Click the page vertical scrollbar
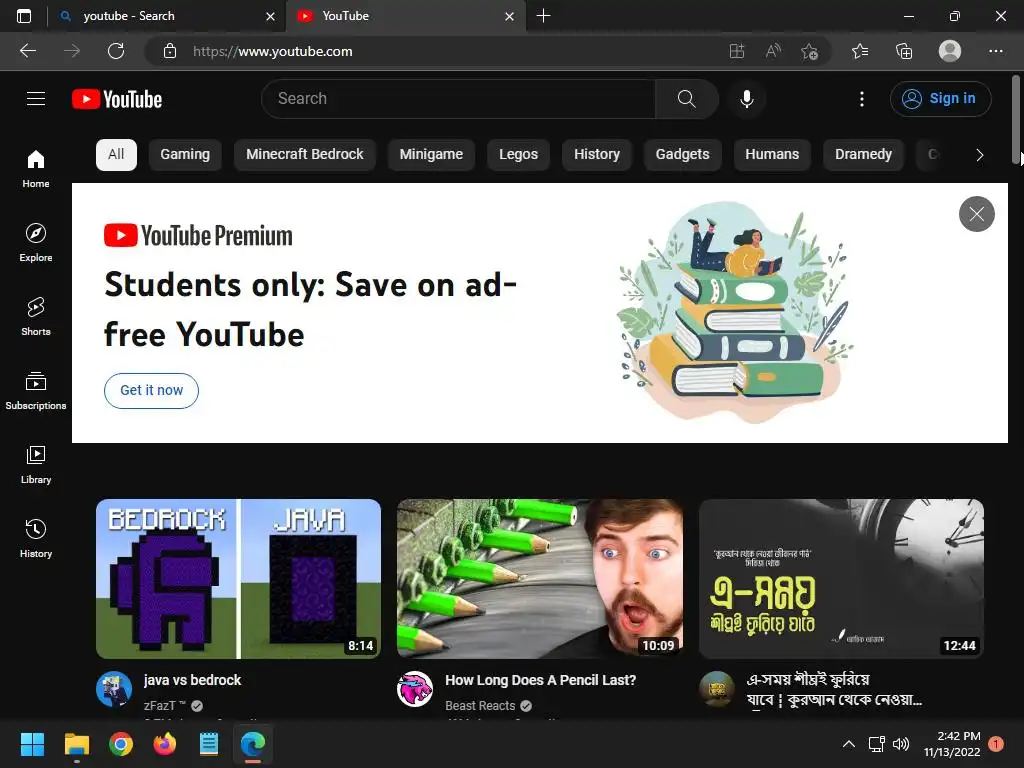1024x768 pixels. pyautogui.click(x=1016, y=120)
